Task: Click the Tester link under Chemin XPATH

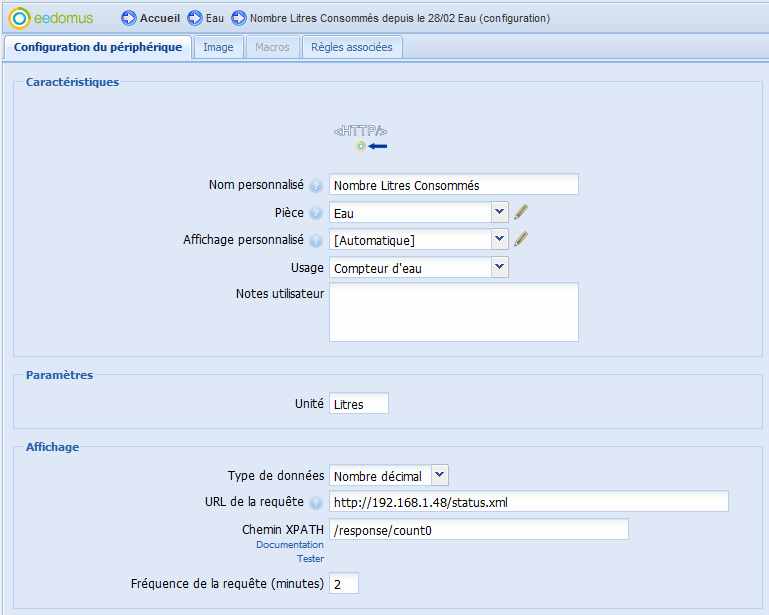Action: click(x=310, y=559)
